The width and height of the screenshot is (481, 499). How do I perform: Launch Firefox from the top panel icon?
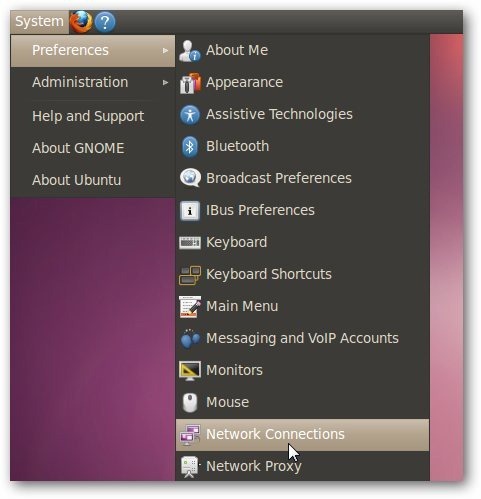pyautogui.click(x=80, y=22)
